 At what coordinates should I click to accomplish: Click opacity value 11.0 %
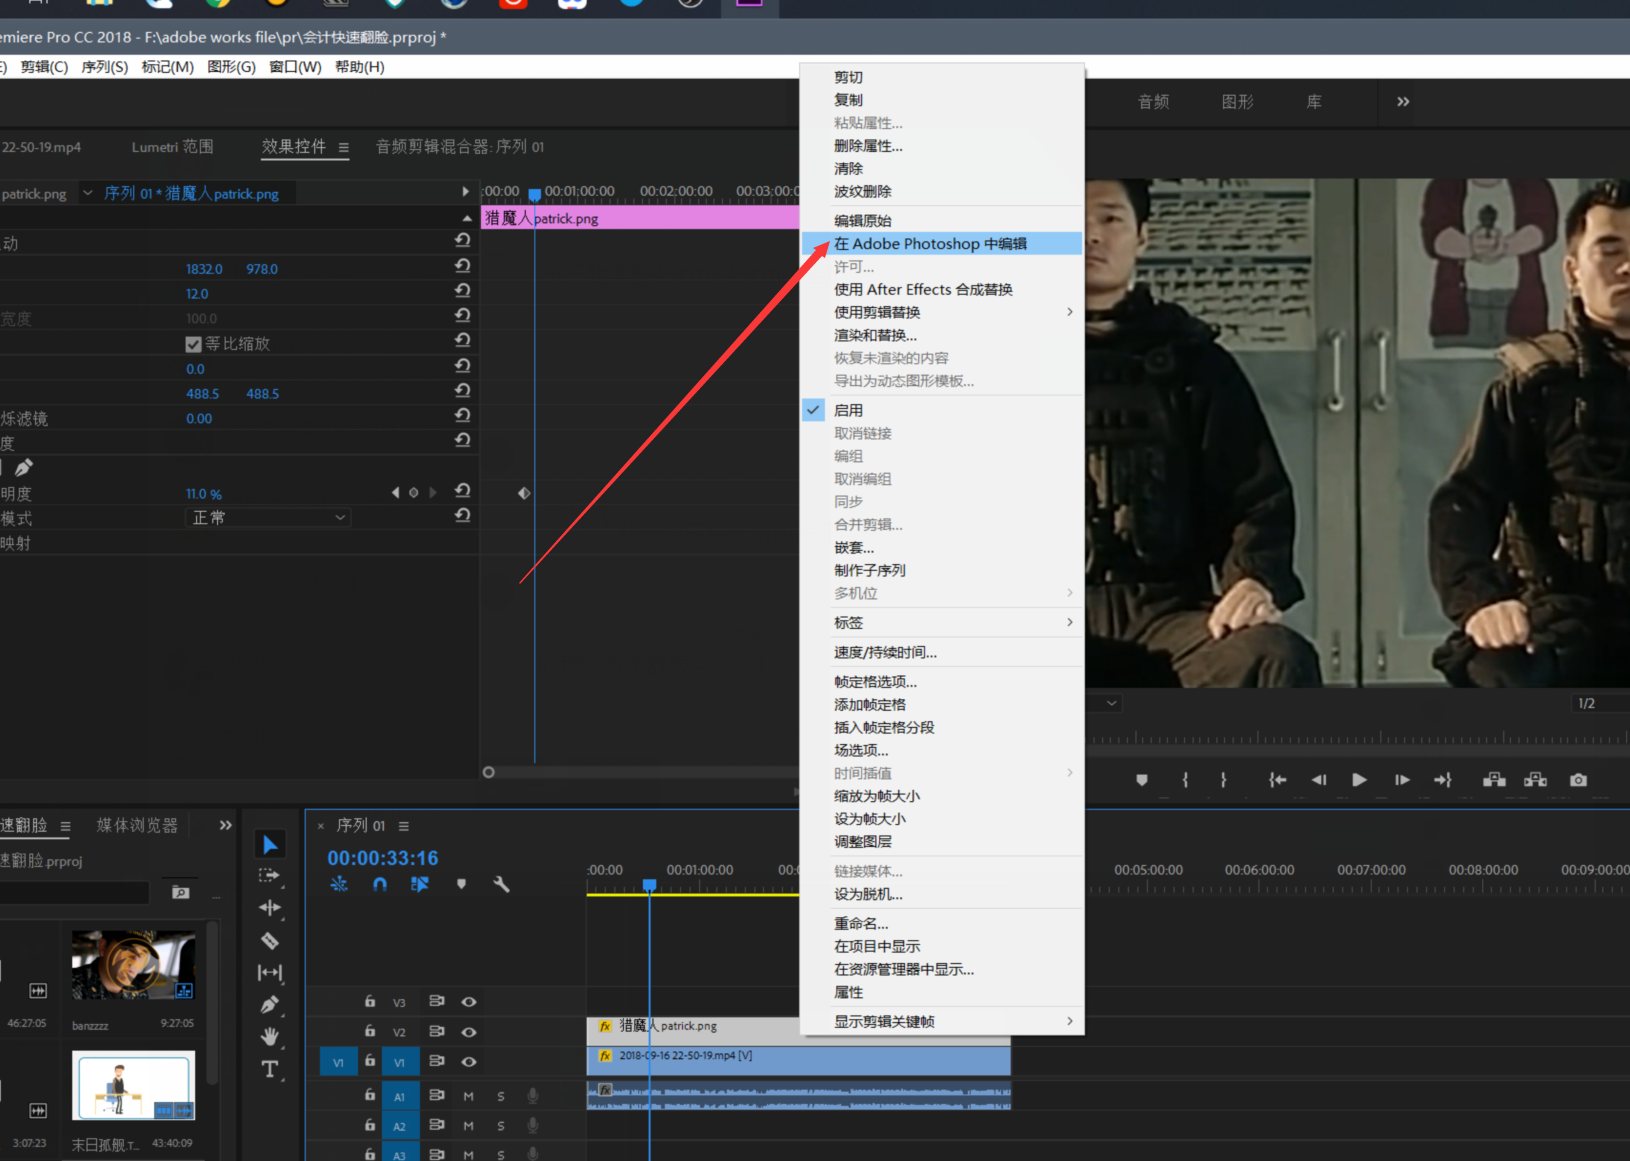(x=204, y=494)
